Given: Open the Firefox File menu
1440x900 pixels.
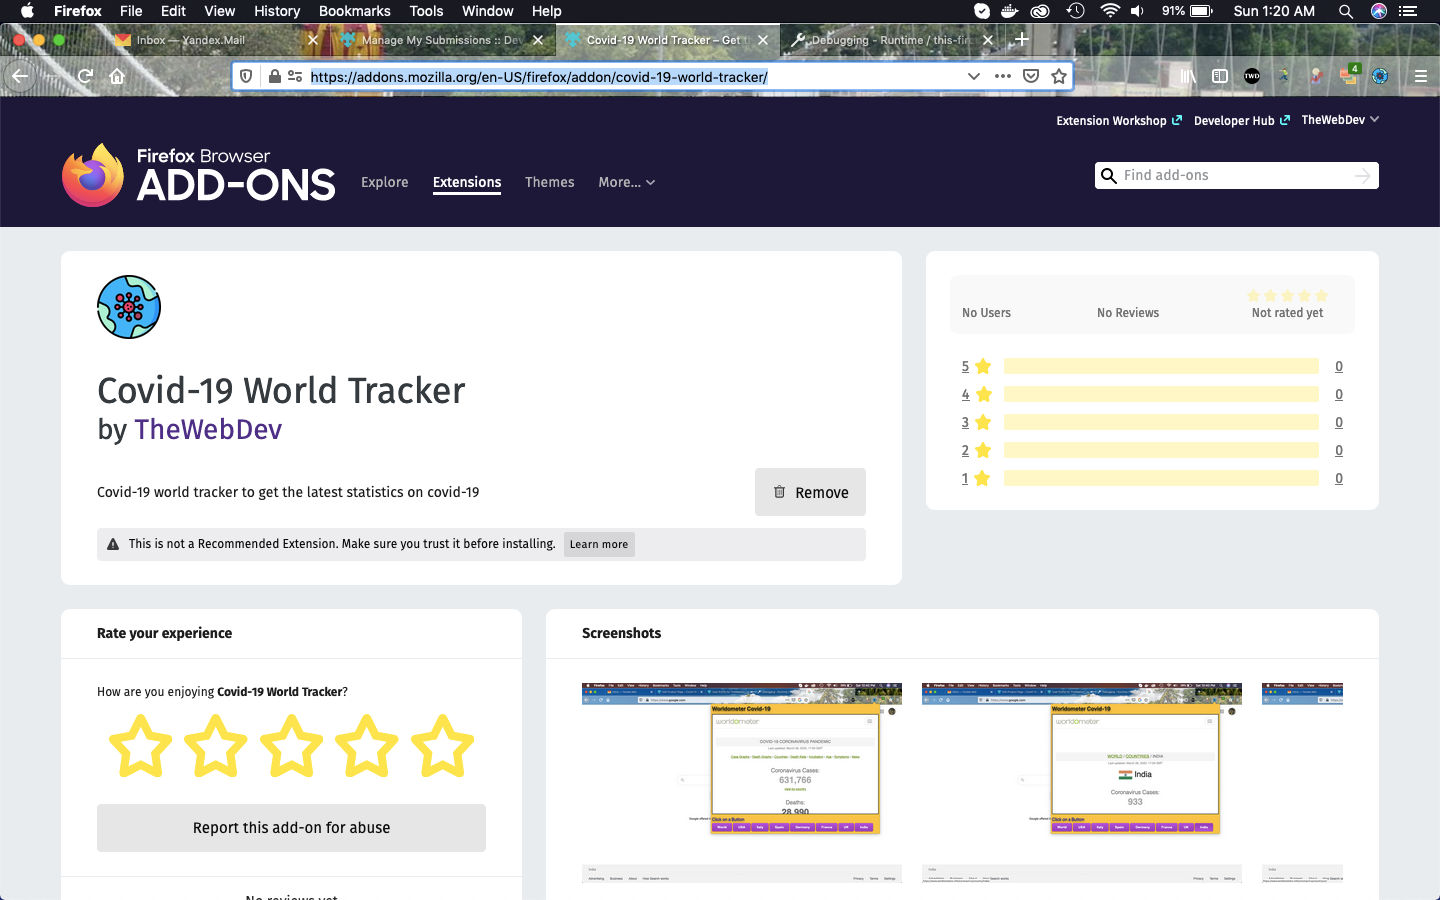Looking at the screenshot, I should click(131, 11).
